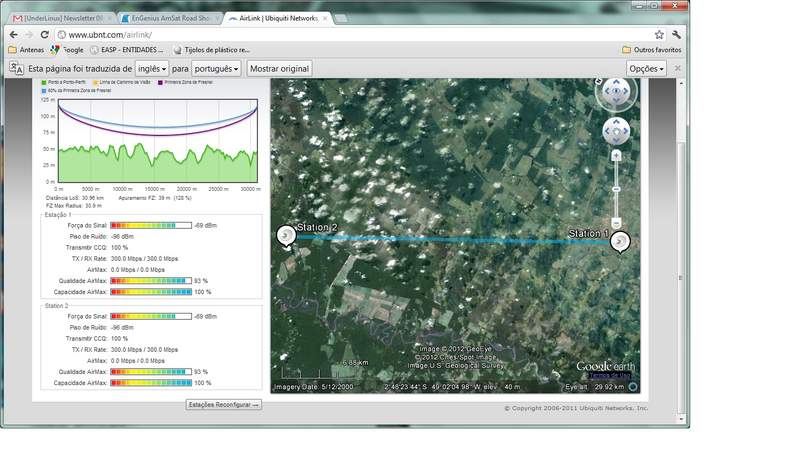This screenshot has width=800, height=455.
Task: Click purple Primeira Zona de Fresnel swatch
Action: pos(160,82)
